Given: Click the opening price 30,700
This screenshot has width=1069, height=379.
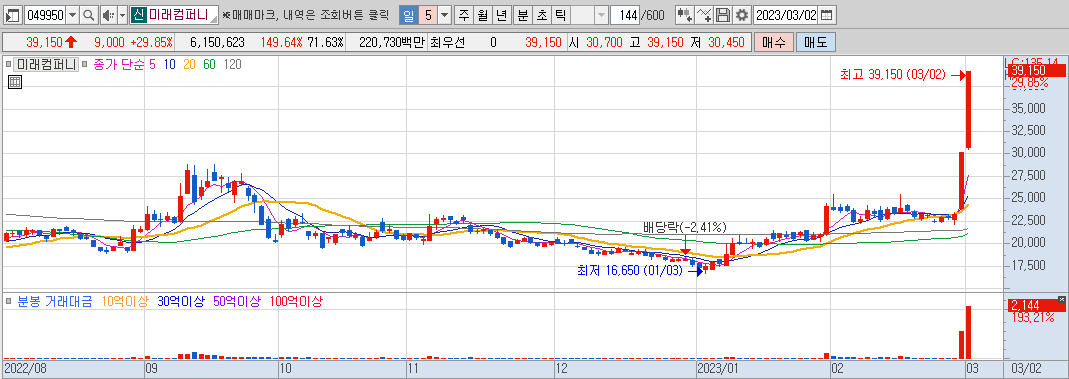Looking at the screenshot, I should pyautogui.click(x=604, y=42).
